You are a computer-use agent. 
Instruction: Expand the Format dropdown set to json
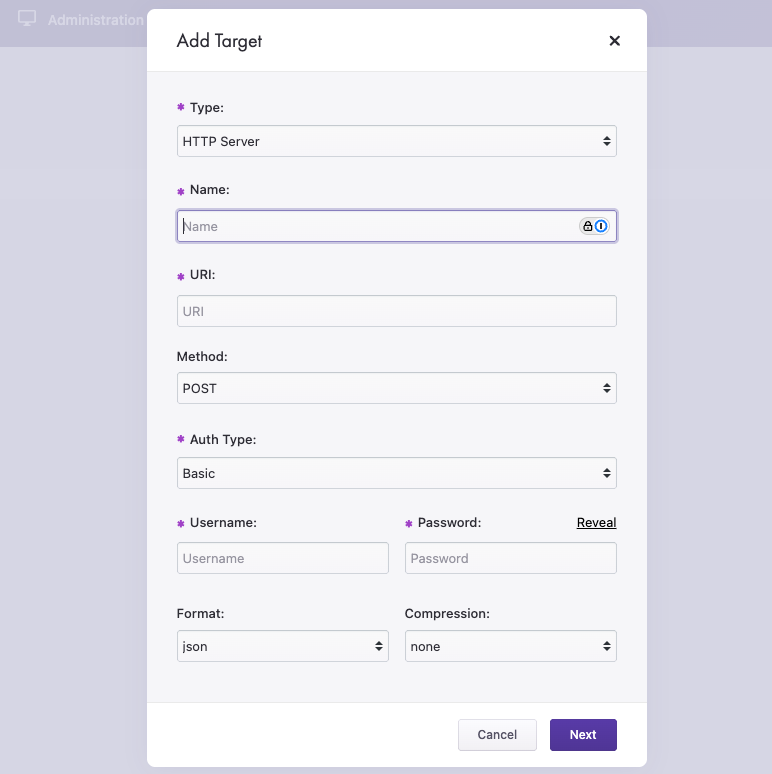(282, 646)
